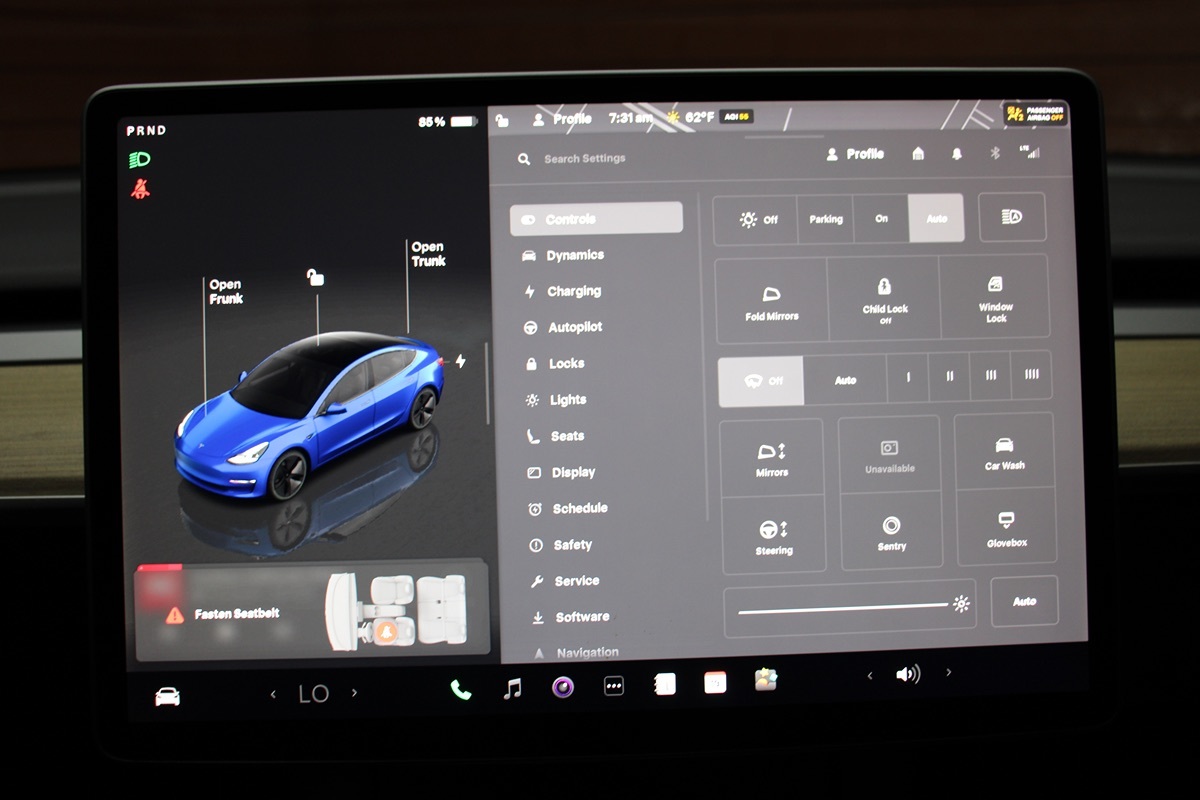Open the app launcher with the ellipsis icon
This screenshot has height=800, width=1200.
click(x=613, y=686)
